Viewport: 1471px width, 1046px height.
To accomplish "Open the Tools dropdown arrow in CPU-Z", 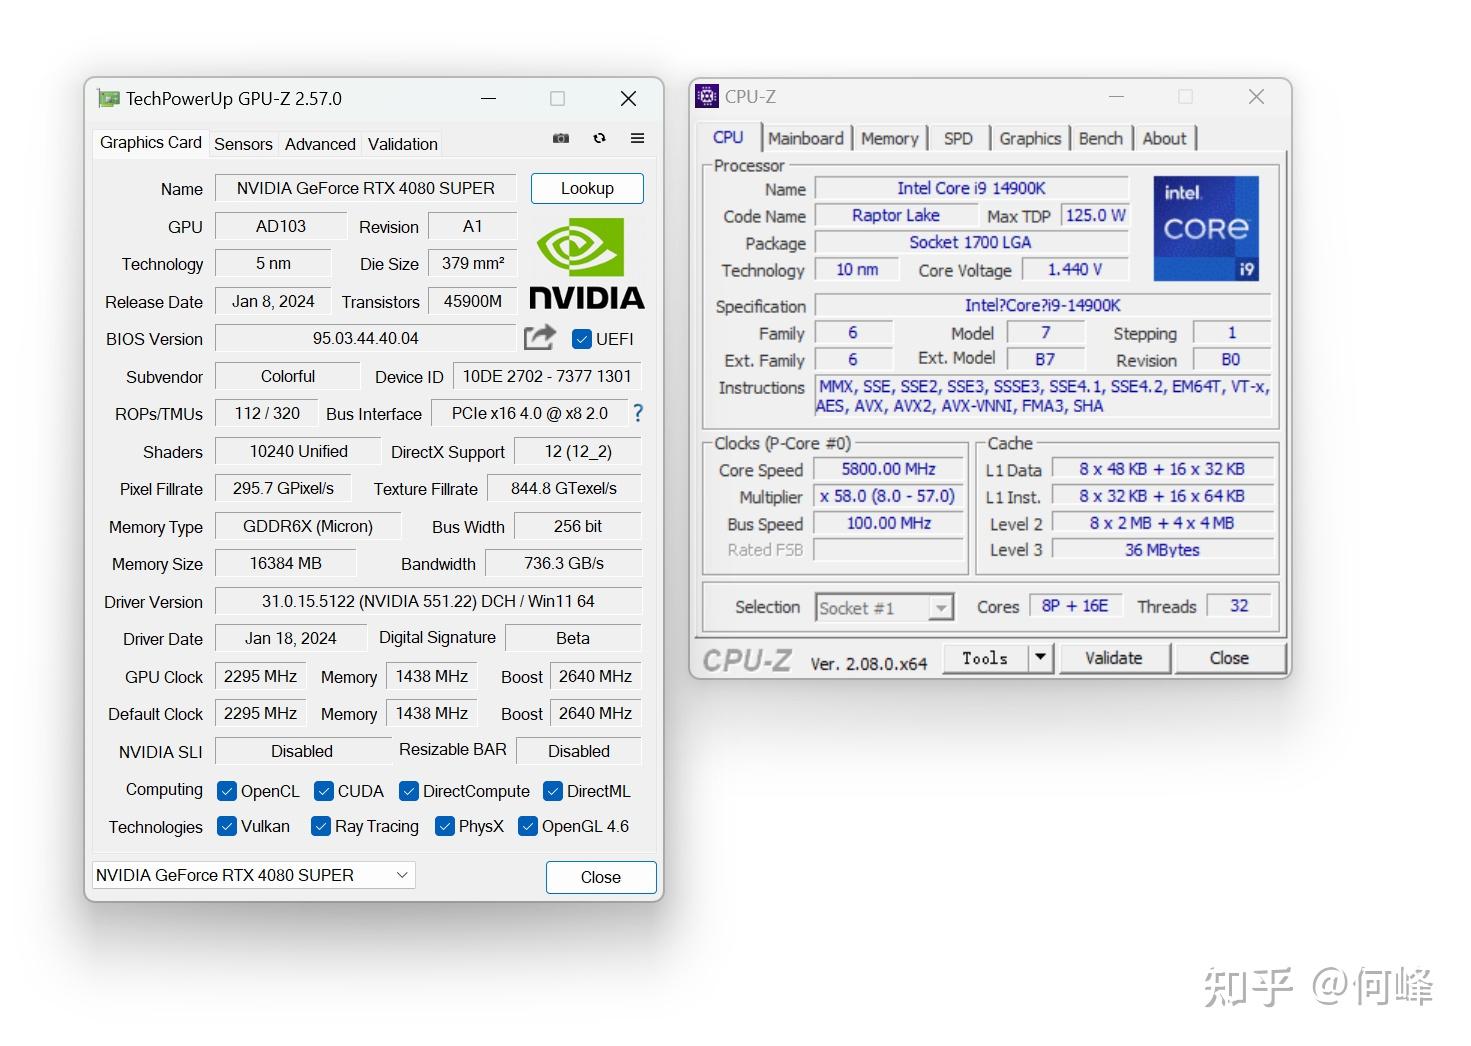I will coord(1041,657).
